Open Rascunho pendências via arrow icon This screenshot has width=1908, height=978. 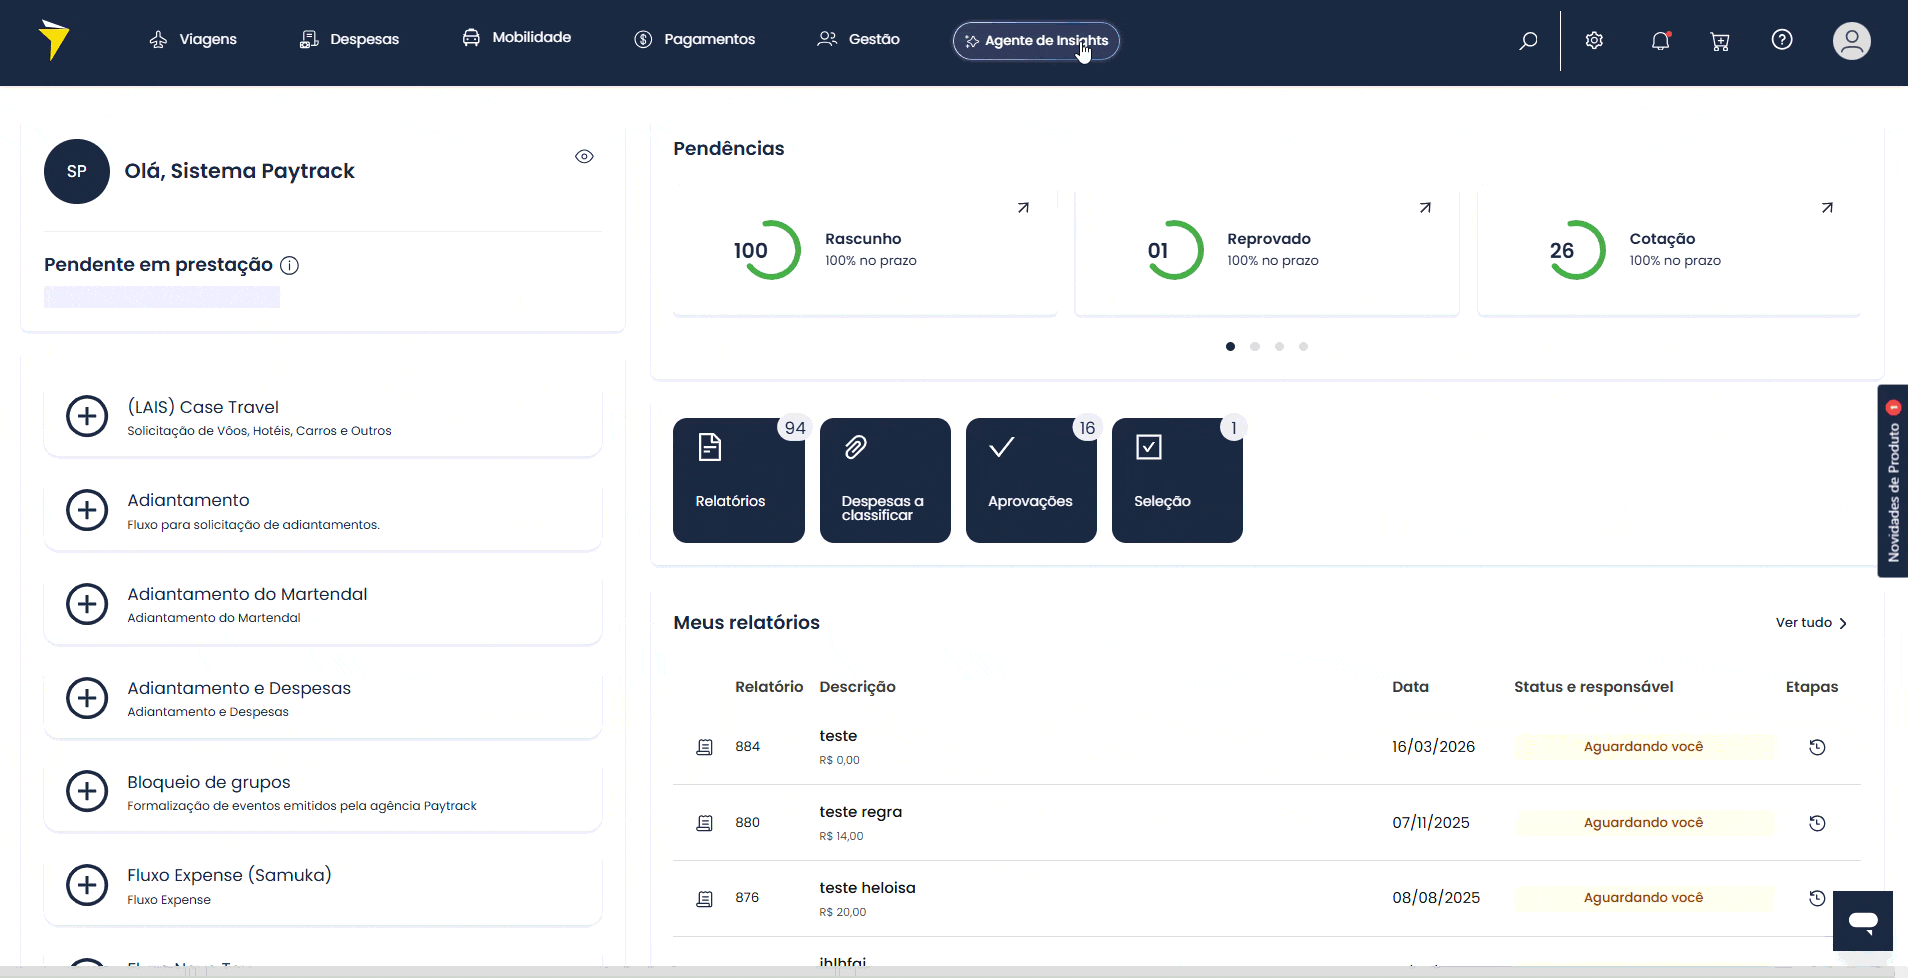pyautogui.click(x=1023, y=208)
